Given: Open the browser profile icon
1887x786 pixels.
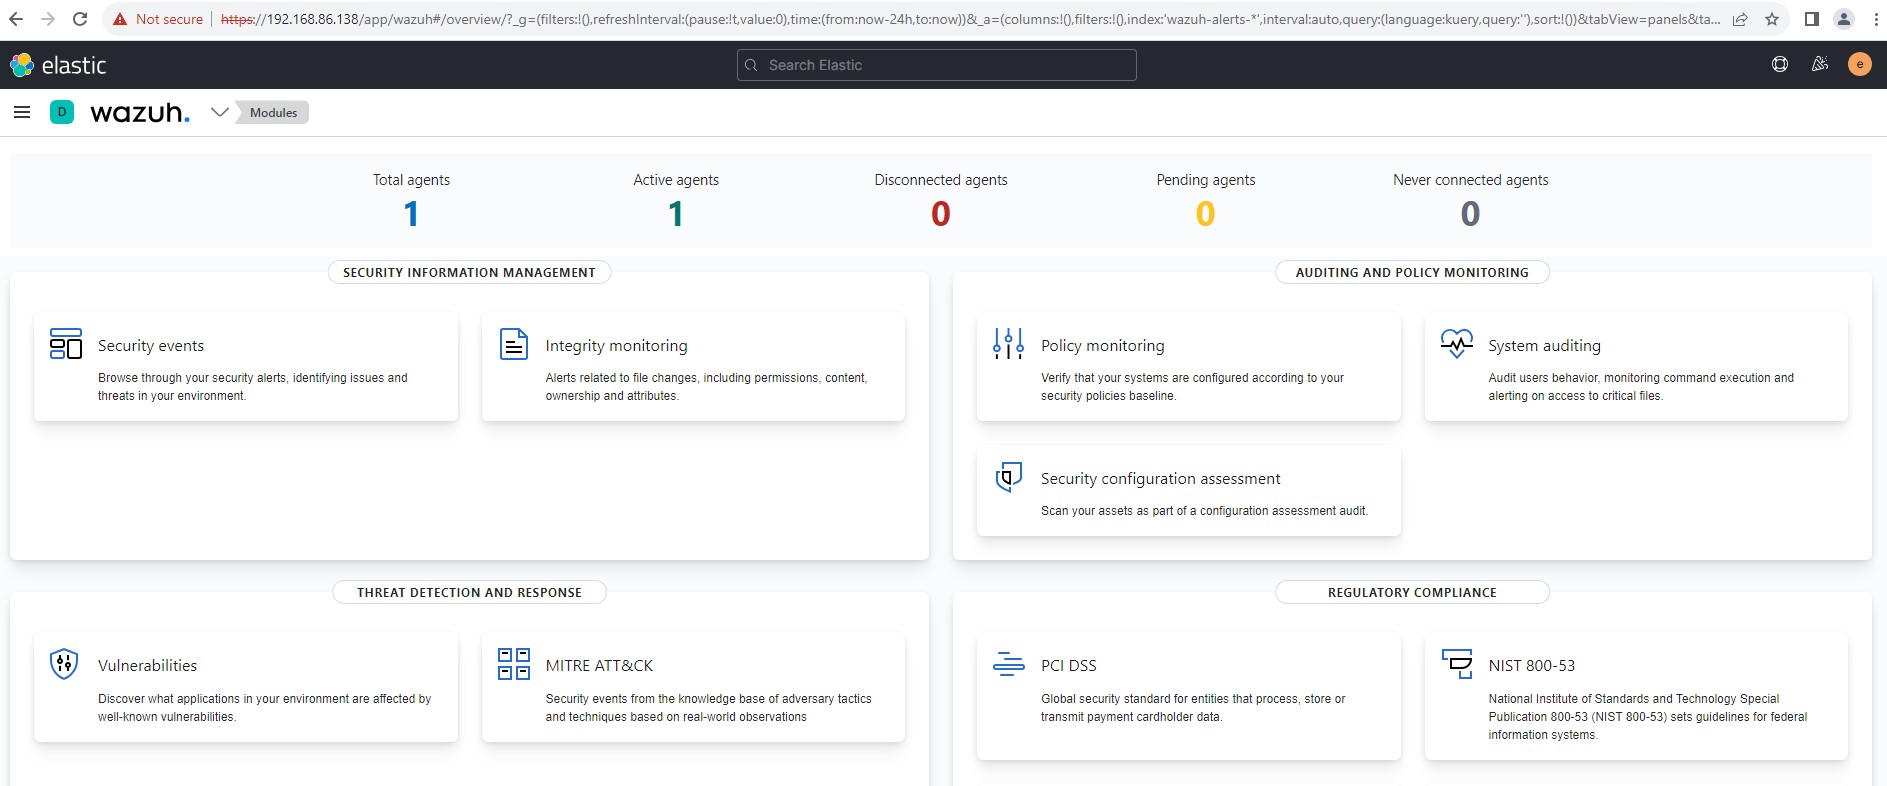Looking at the screenshot, I should [1844, 19].
